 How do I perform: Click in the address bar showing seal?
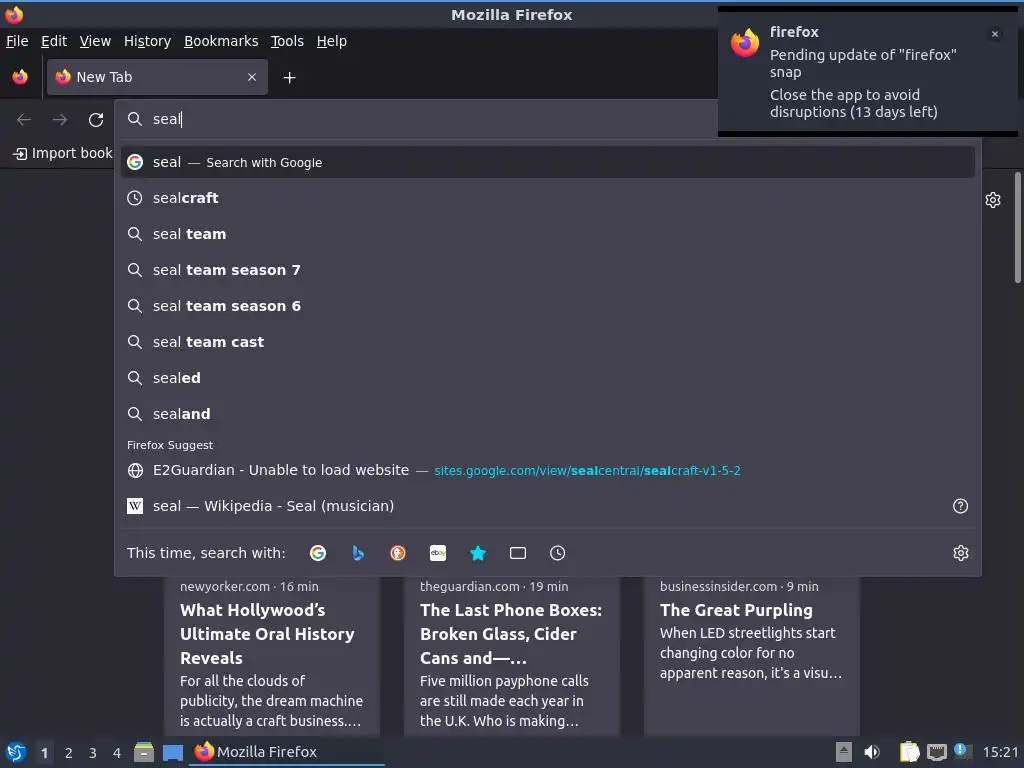[418, 119]
